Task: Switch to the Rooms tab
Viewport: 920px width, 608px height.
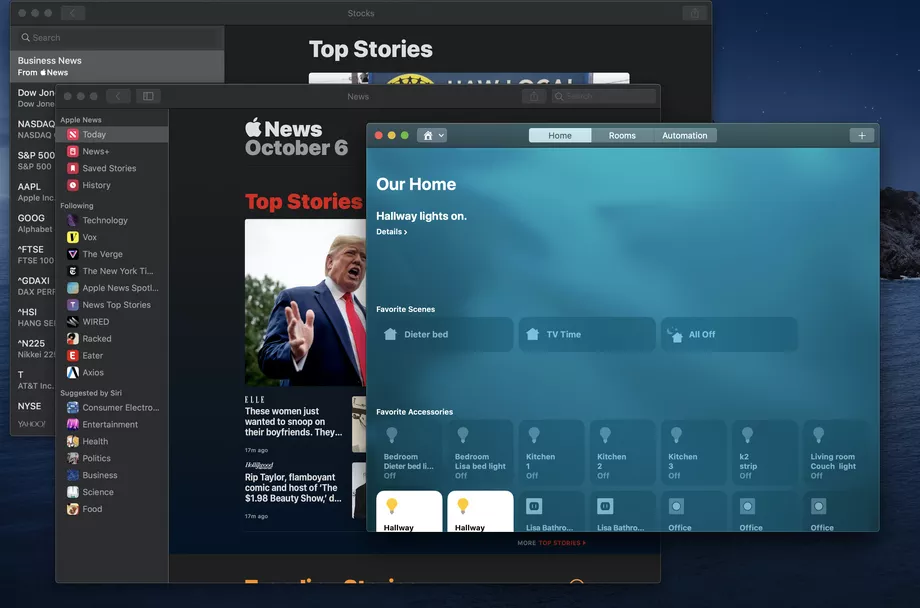Action: click(622, 136)
